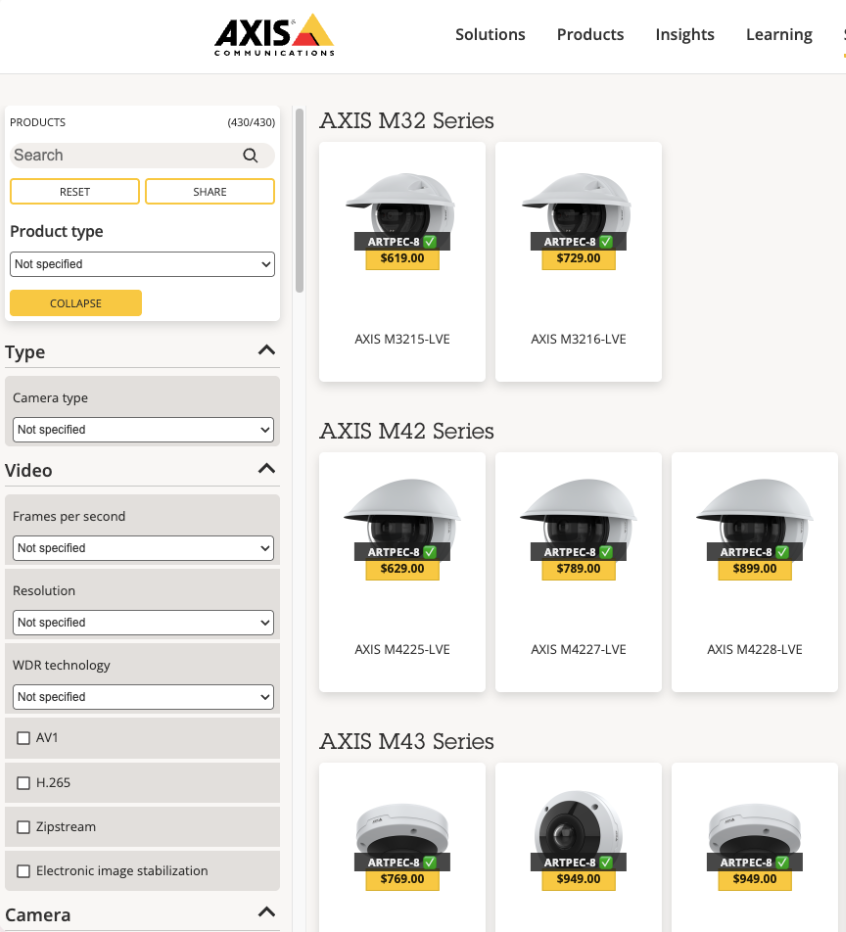Click the search magnifier icon

point(250,155)
